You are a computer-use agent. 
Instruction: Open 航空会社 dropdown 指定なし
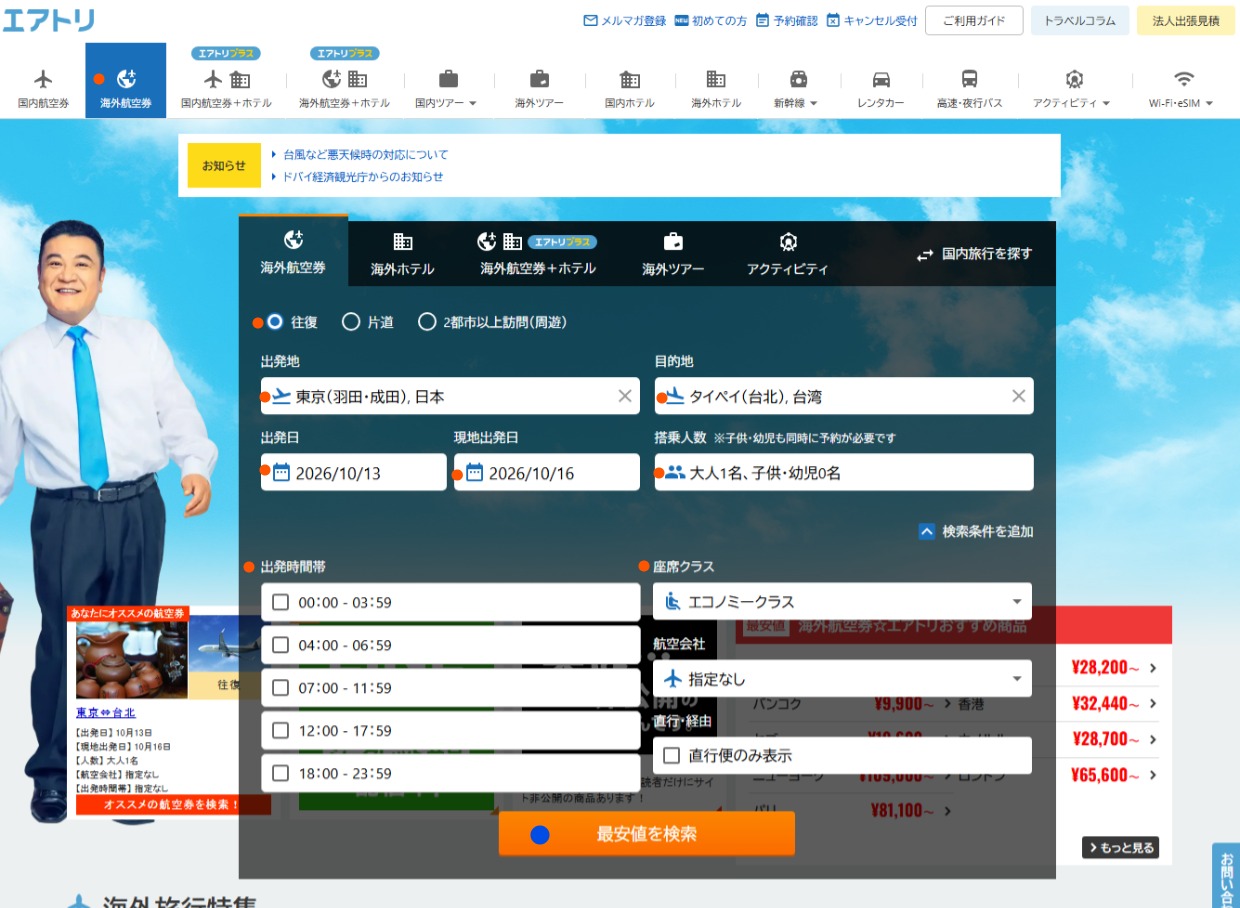coord(842,679)
